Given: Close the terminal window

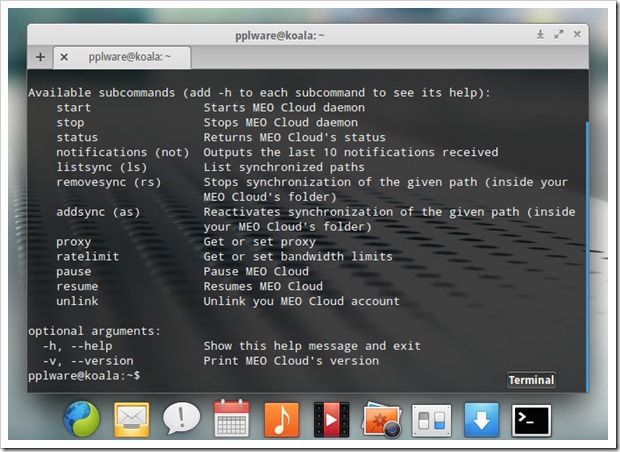Looking at the screenshot, I should (576, 35).
